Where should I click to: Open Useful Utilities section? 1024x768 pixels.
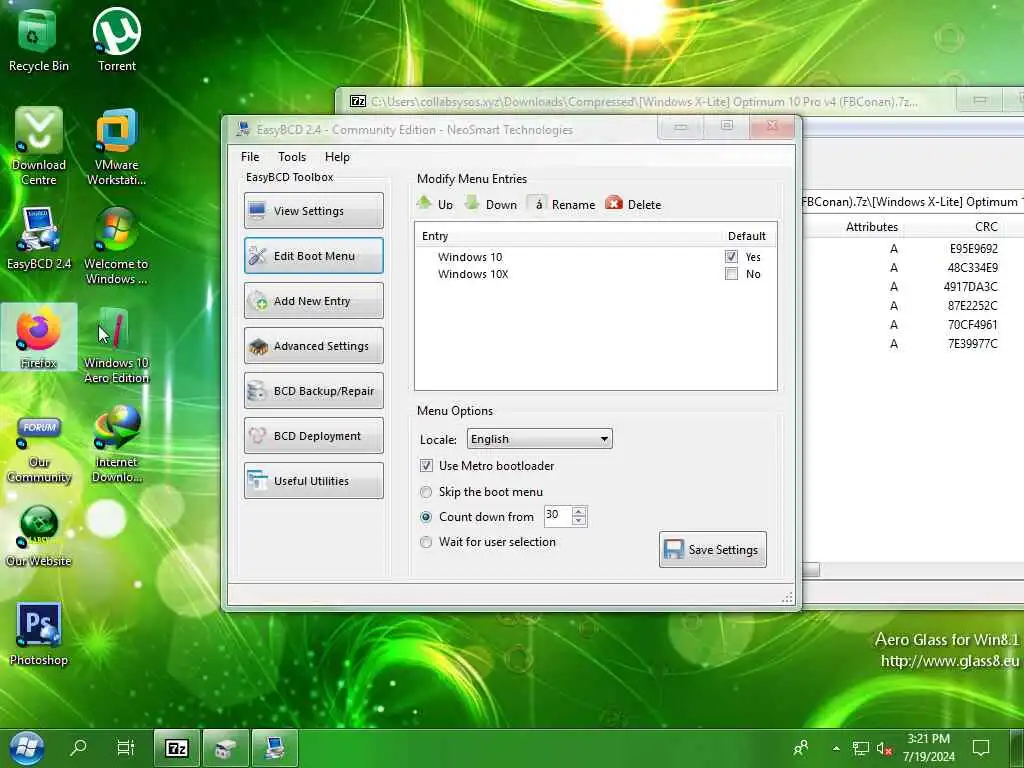(313, 481)
